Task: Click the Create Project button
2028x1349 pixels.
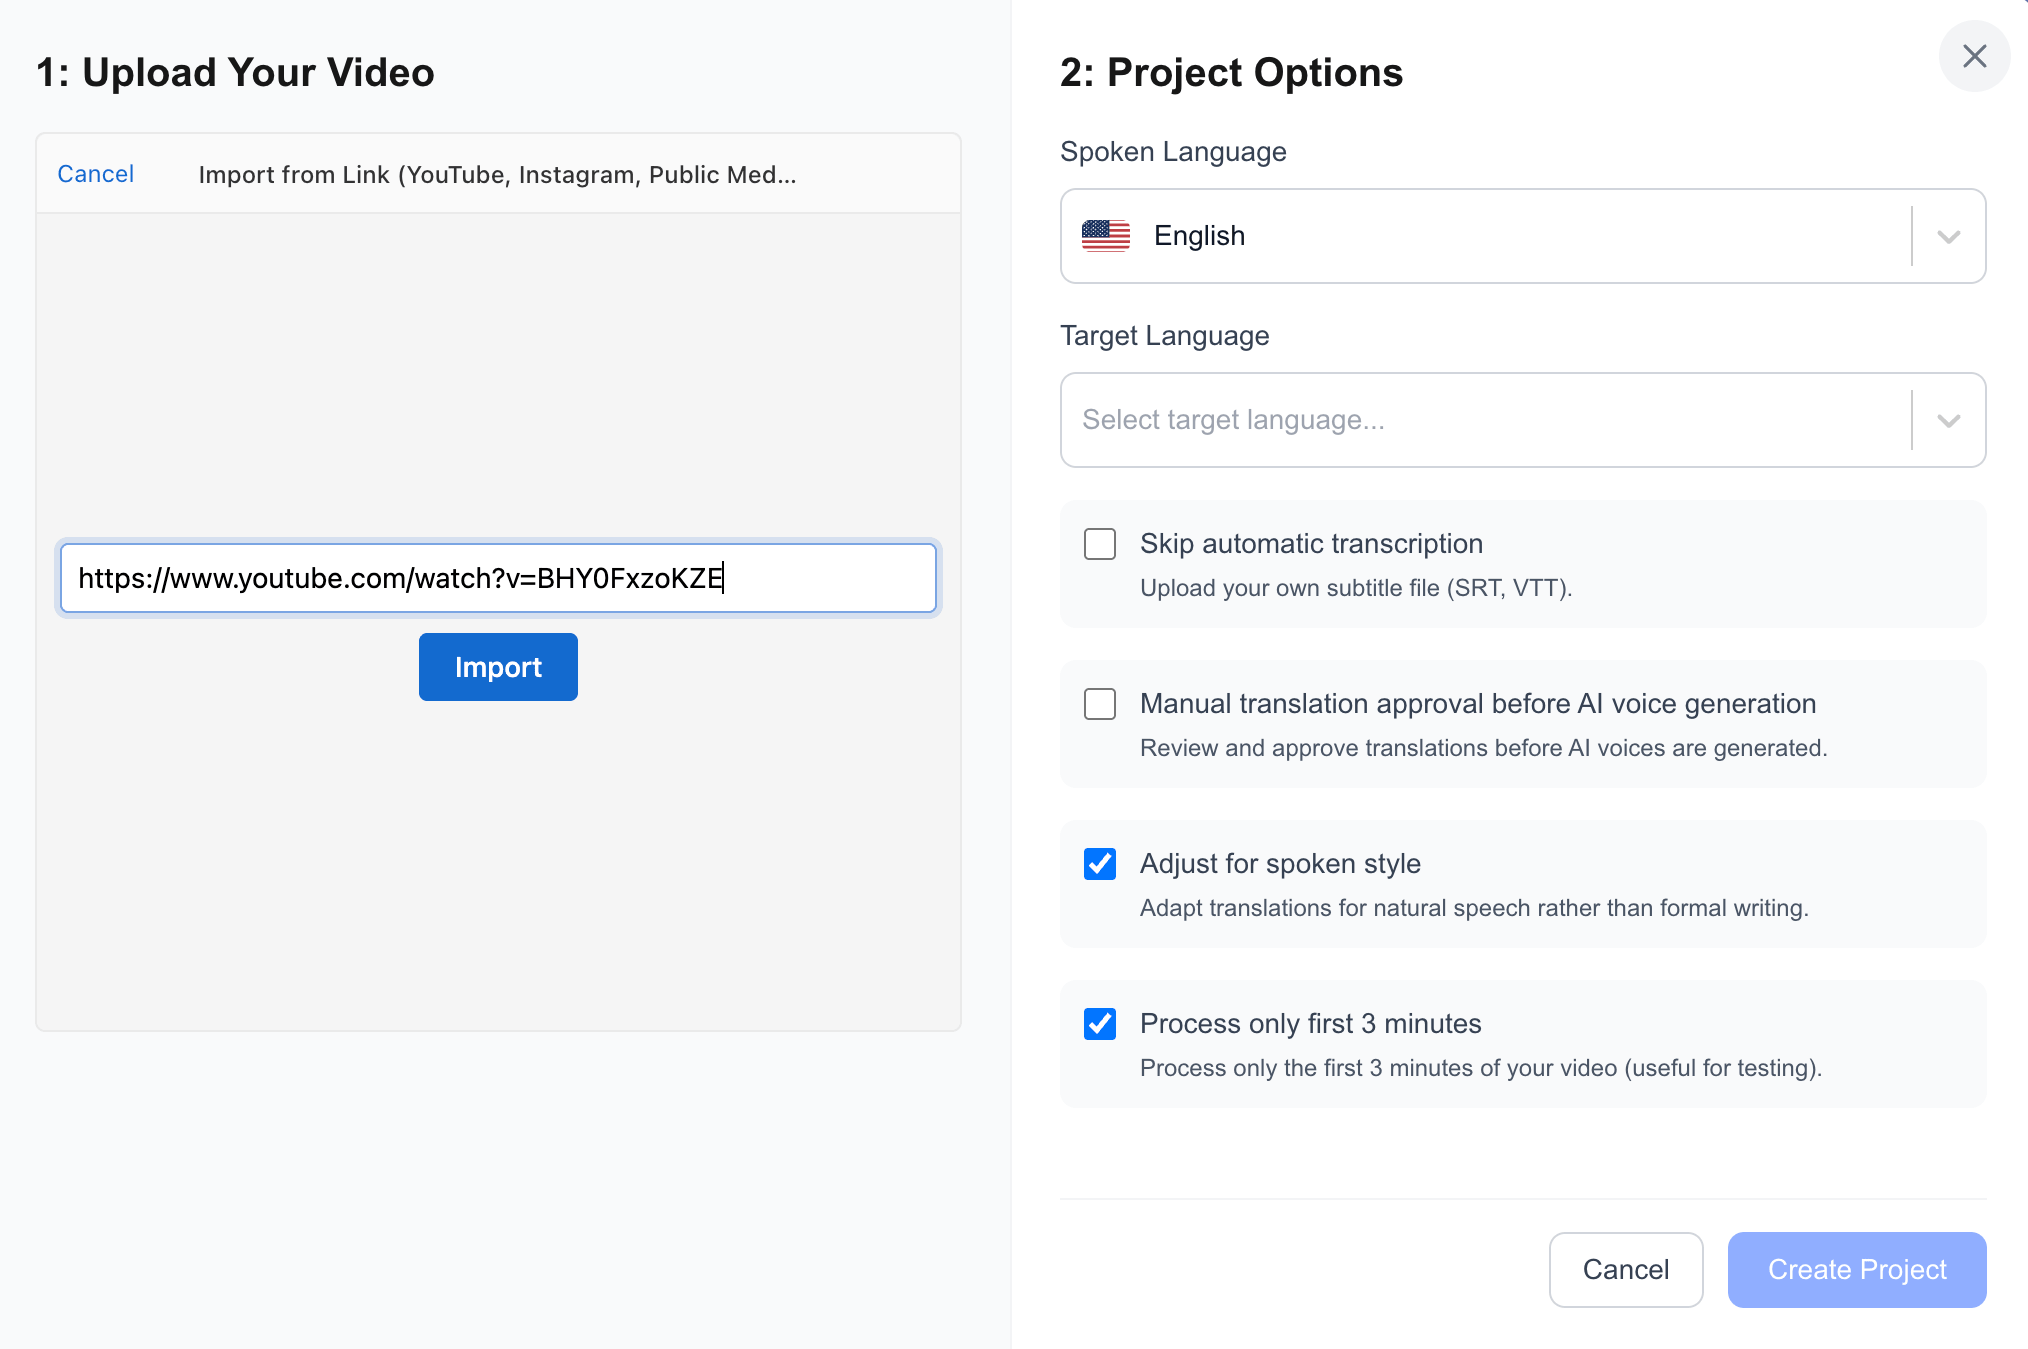Action: click(1856, 1269)
